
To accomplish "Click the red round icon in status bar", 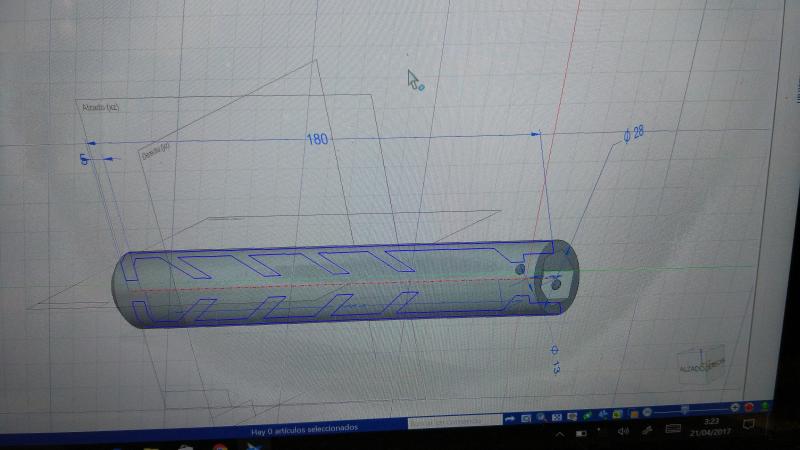I will tap(749, 407).
